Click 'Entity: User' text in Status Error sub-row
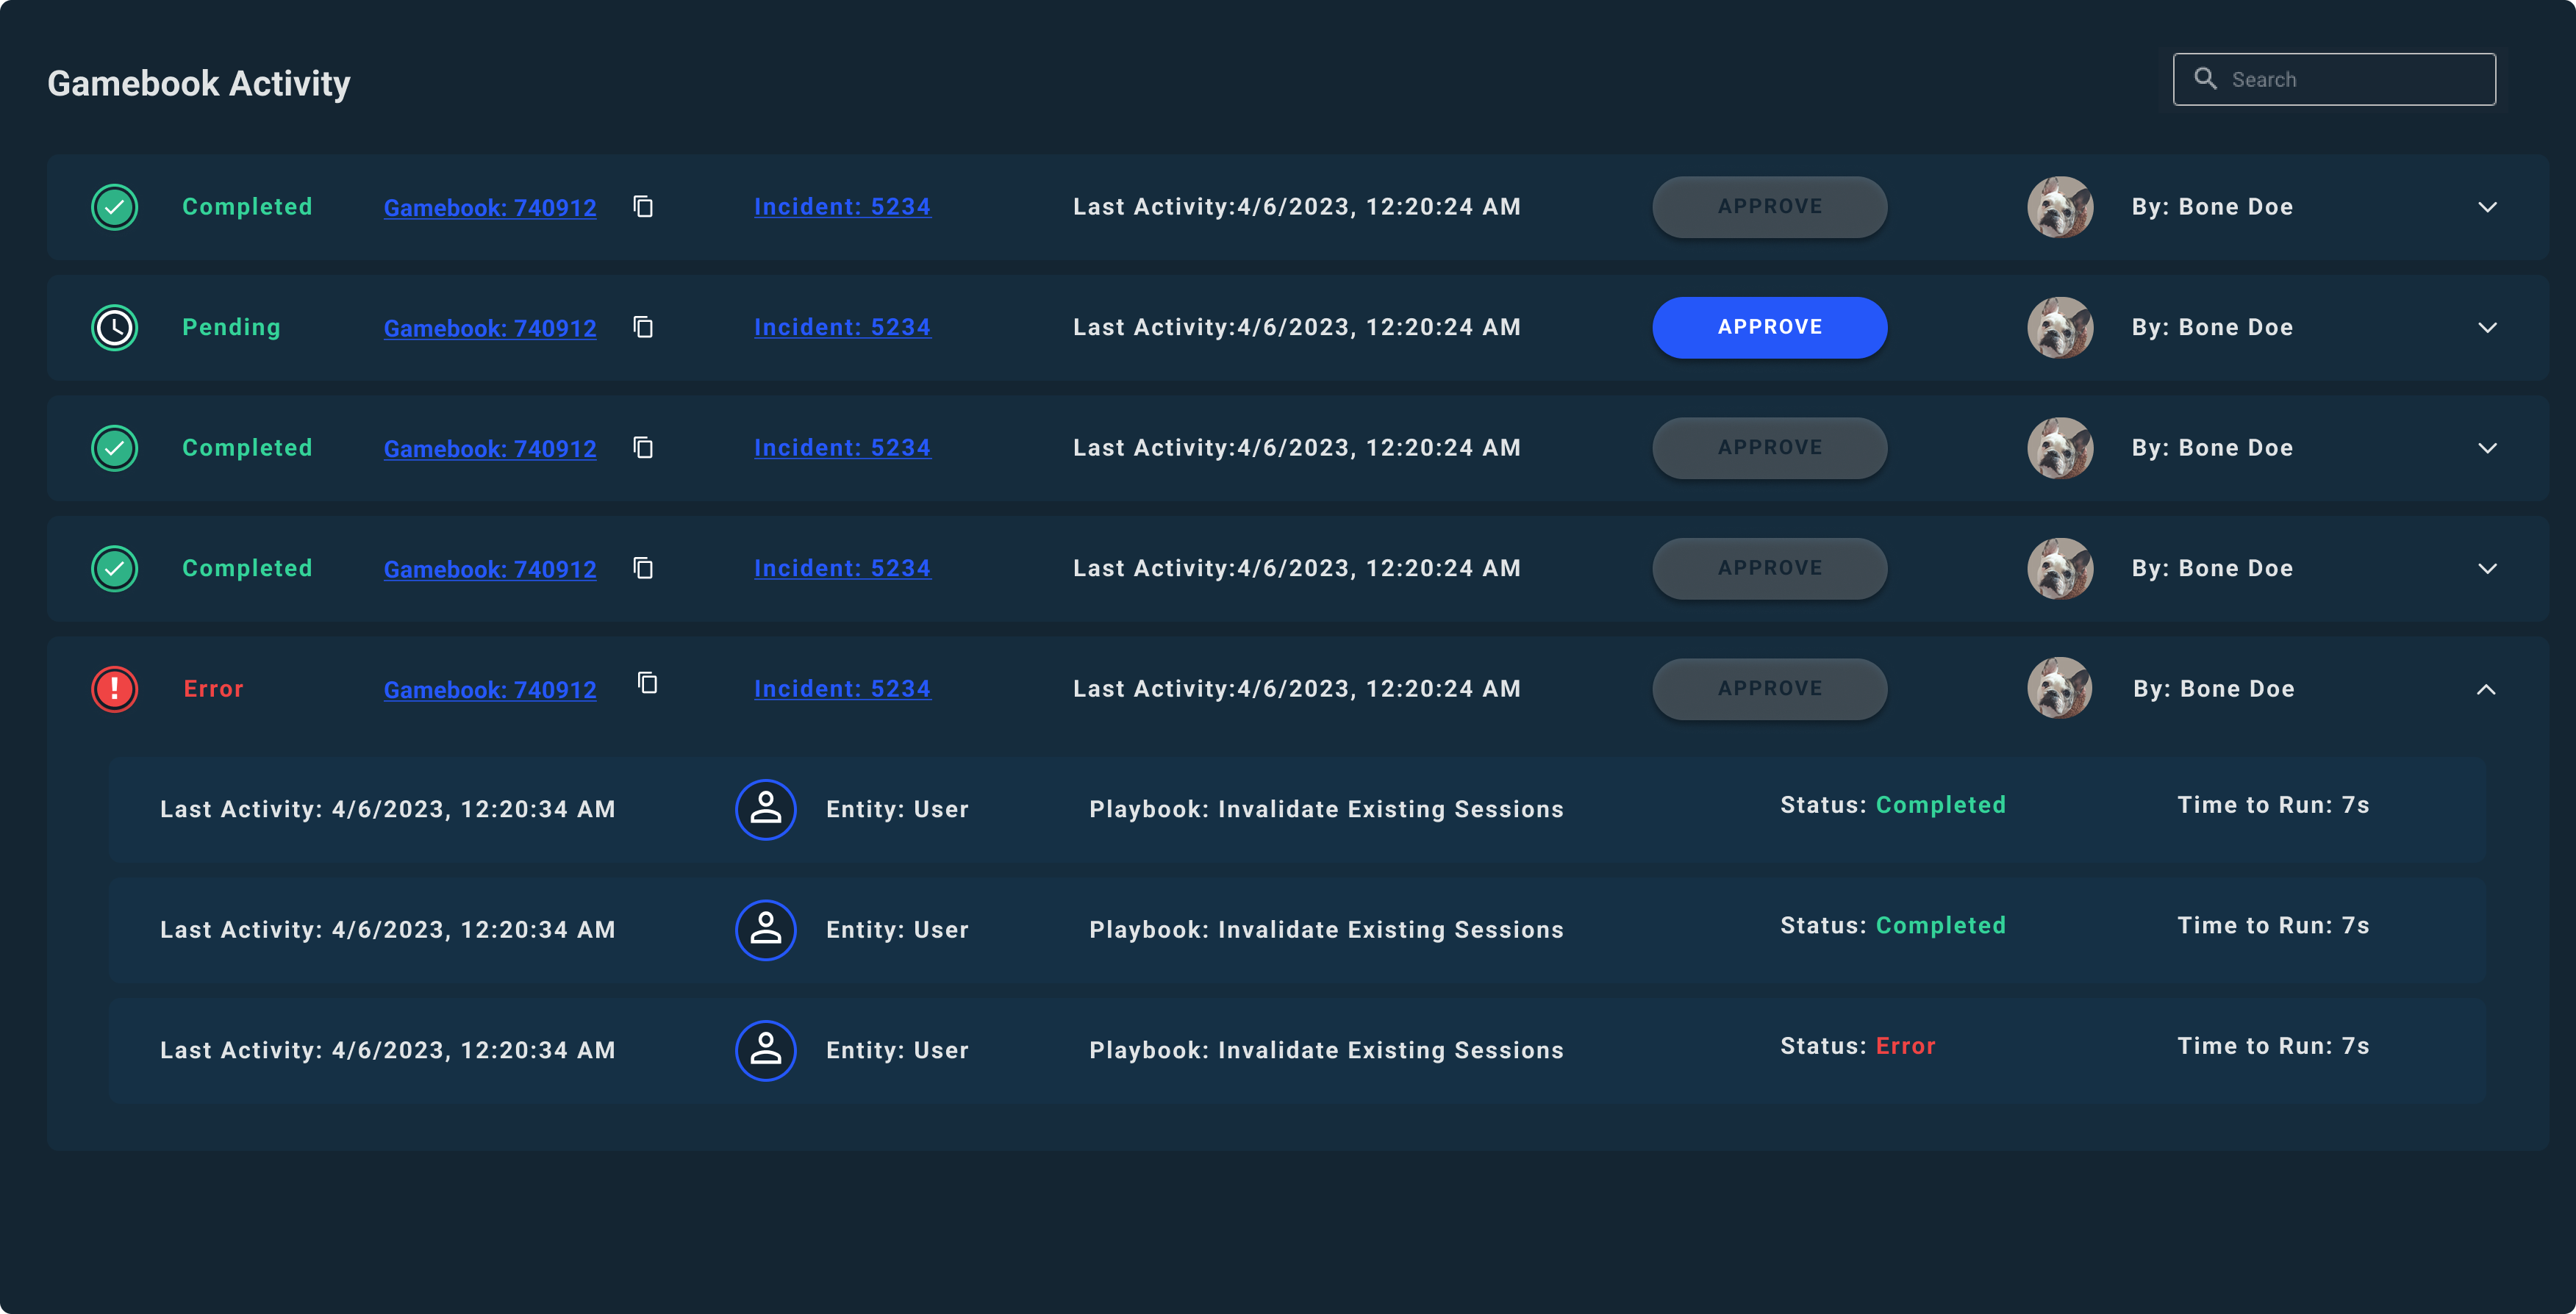Image resolution: width=2576 pixels, height=1314 pixels. point(897,1050)
